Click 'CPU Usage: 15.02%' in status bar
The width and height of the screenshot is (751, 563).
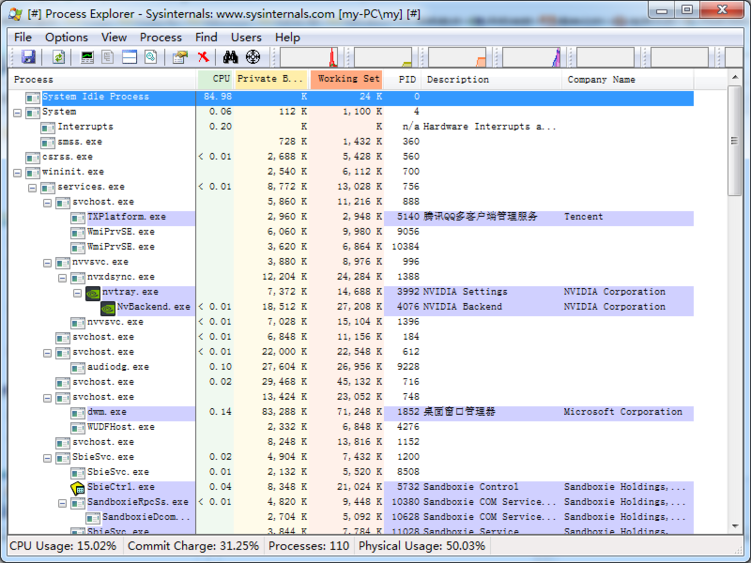tap(63, 546)
